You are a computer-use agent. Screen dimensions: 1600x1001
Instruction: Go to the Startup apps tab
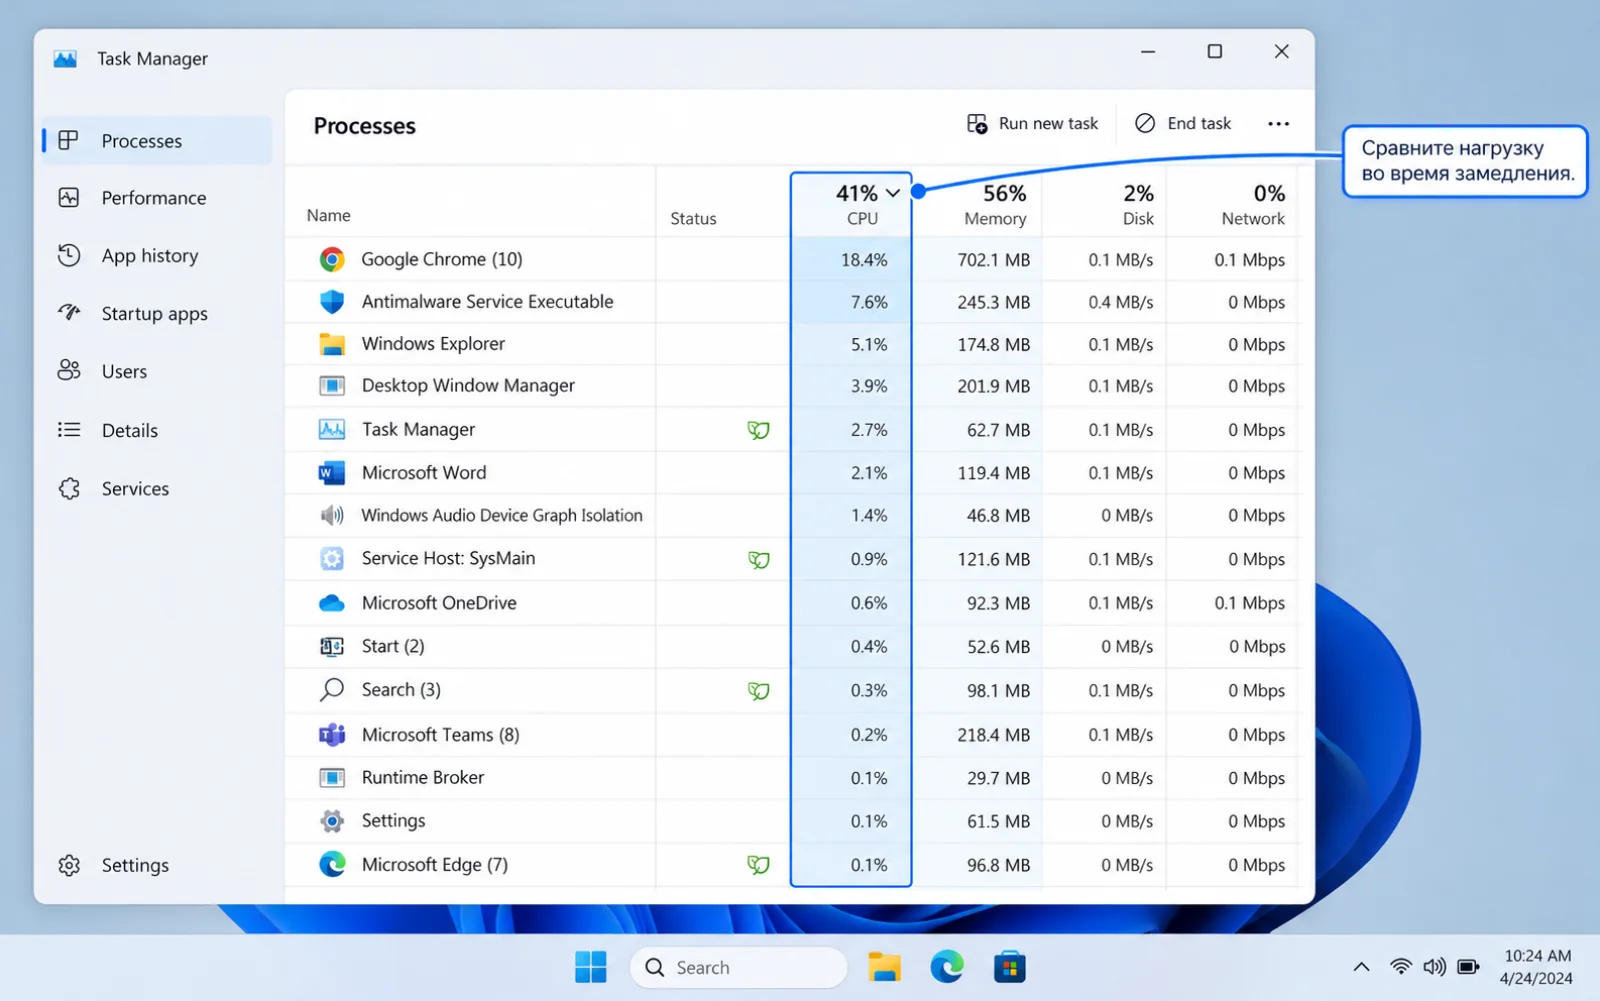pyautogui.click(x=156, y=314)
